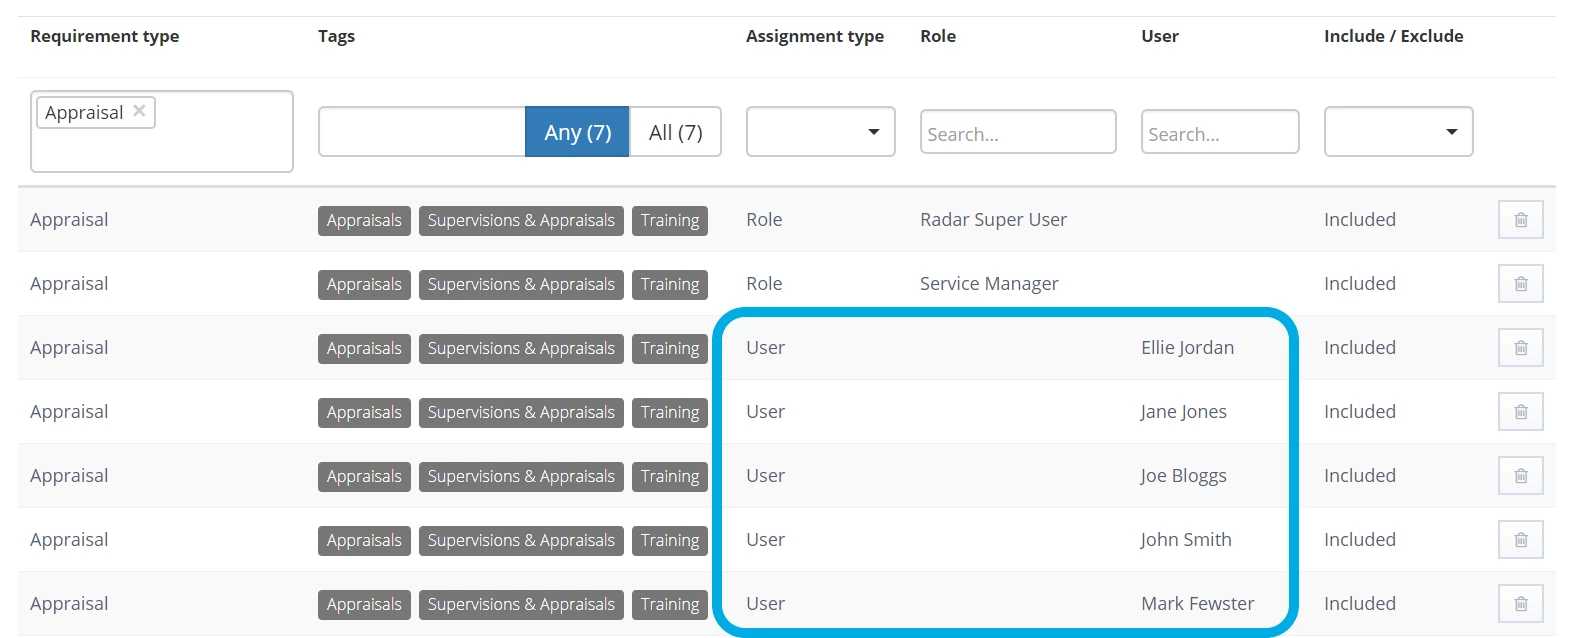Click Training tag in Ellie Jordan row
The image size is (1573, 638).
tap(670, 349)
